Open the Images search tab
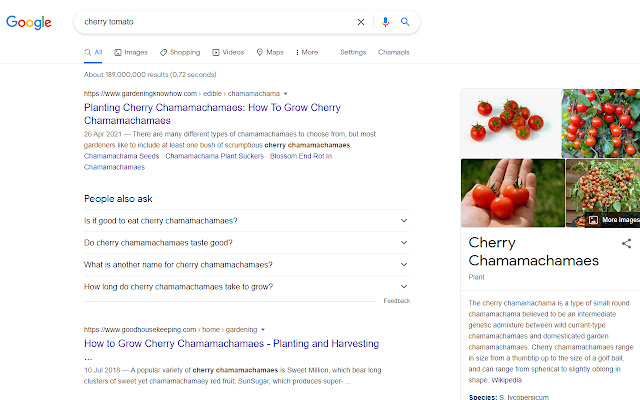Viewport: 640px width, 400px height. [131, 52]
